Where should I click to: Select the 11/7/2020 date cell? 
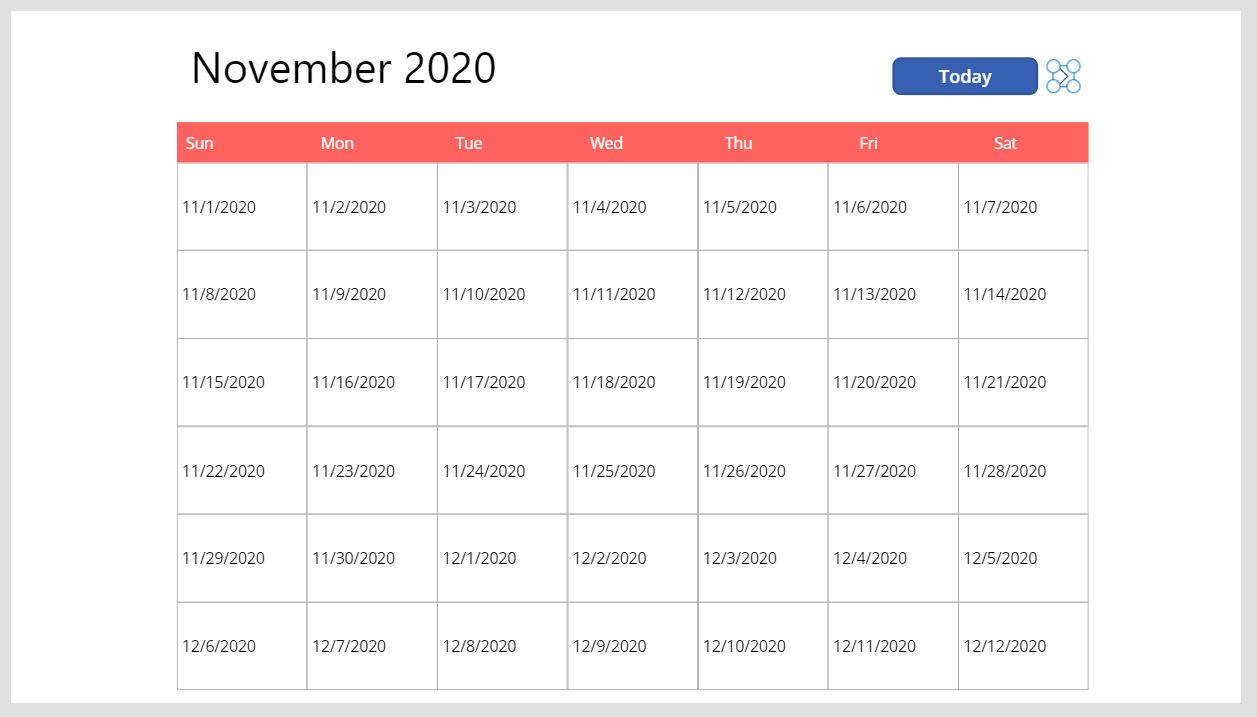coord(1022,206)
